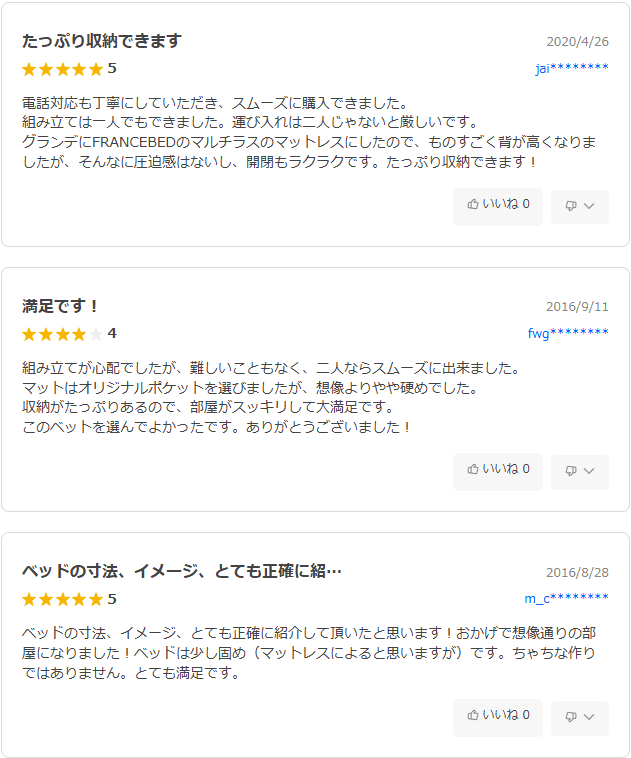Click the review title 満足です！
Screen dimensions: 631x758
click(61, 306)
